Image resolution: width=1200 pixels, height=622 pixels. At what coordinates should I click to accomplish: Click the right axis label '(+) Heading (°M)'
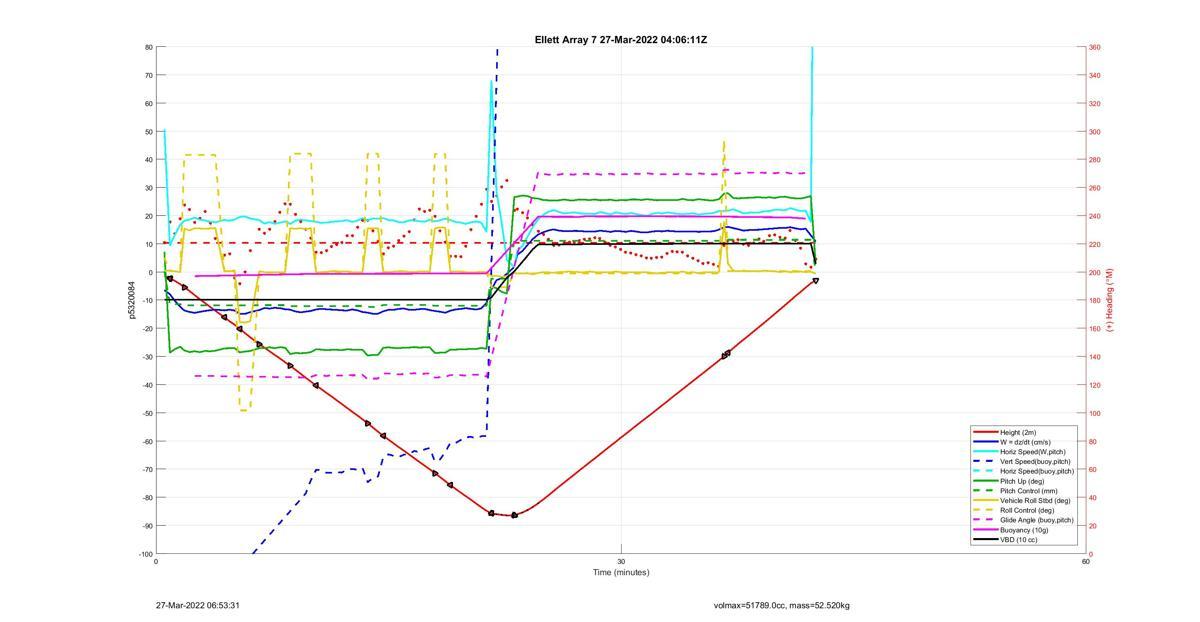(x=1110, y=300)
